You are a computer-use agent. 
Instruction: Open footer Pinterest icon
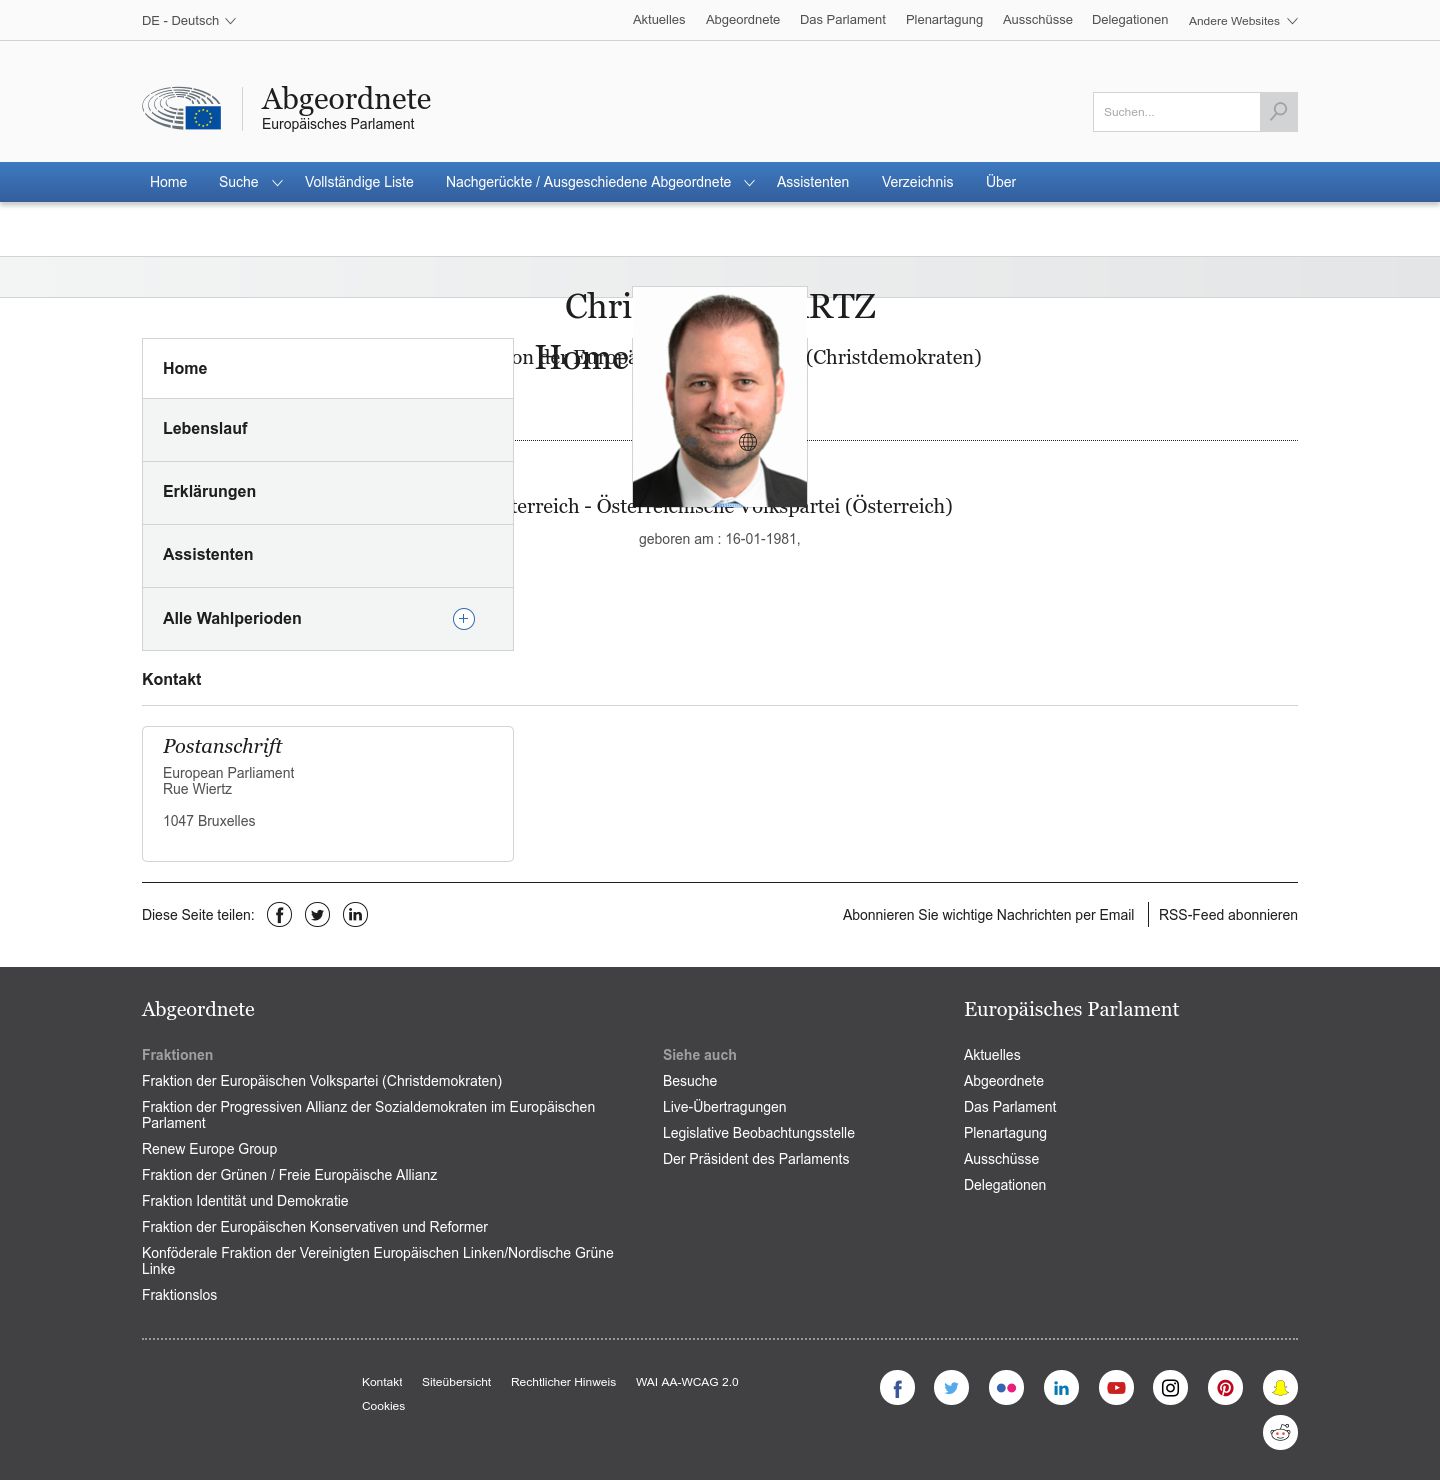pyautogui.click(x=1225, y=1388)
